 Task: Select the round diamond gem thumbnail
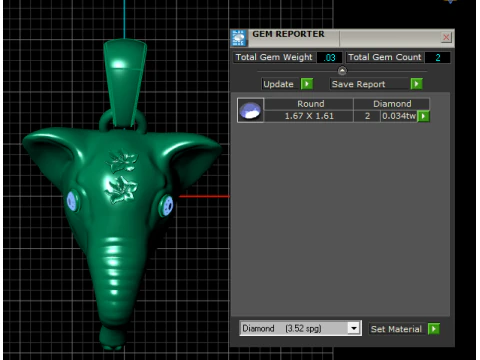click(x=251, y=110)
